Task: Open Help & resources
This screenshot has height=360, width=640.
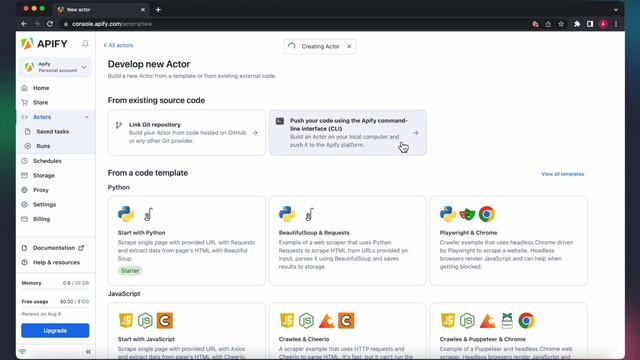Action: coord(56,262)
